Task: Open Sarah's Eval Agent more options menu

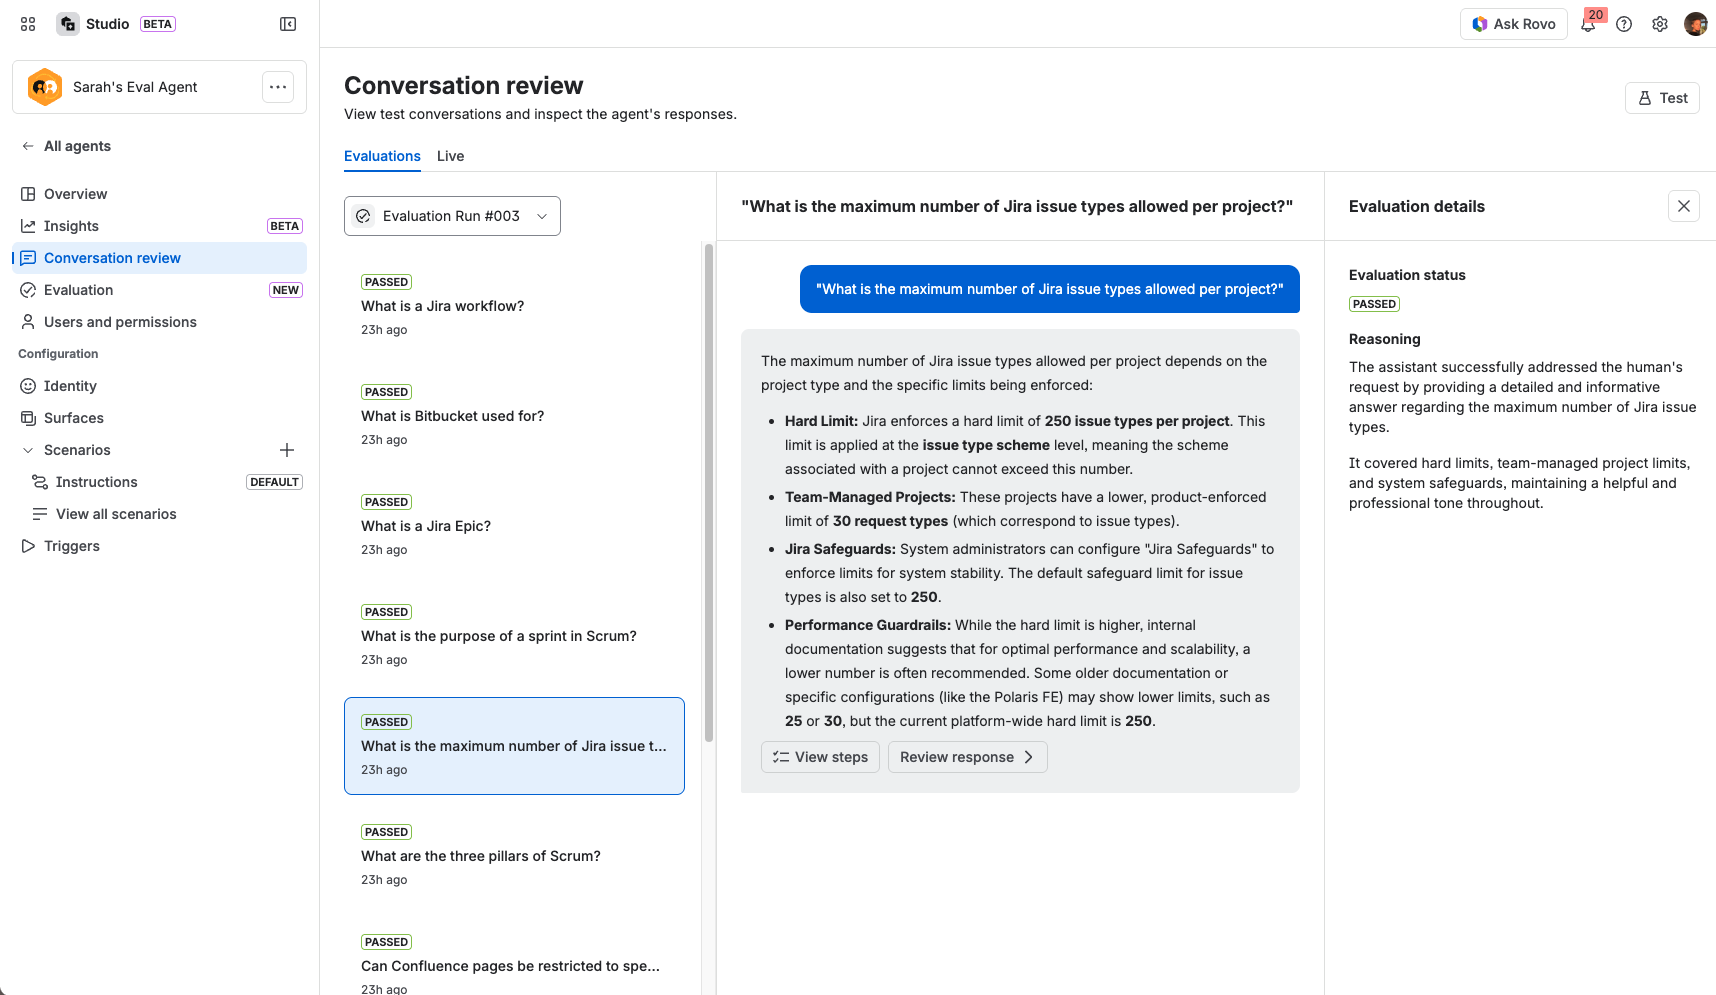Action: (278, 87)
